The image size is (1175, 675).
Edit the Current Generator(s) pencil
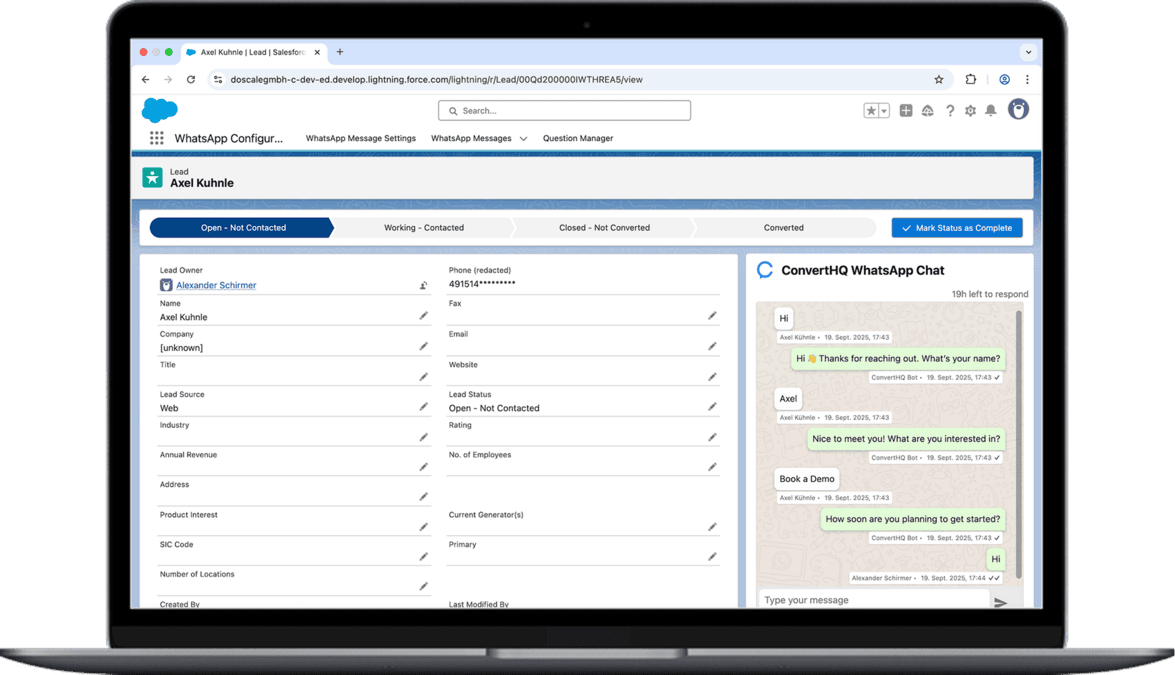point(712,527)
